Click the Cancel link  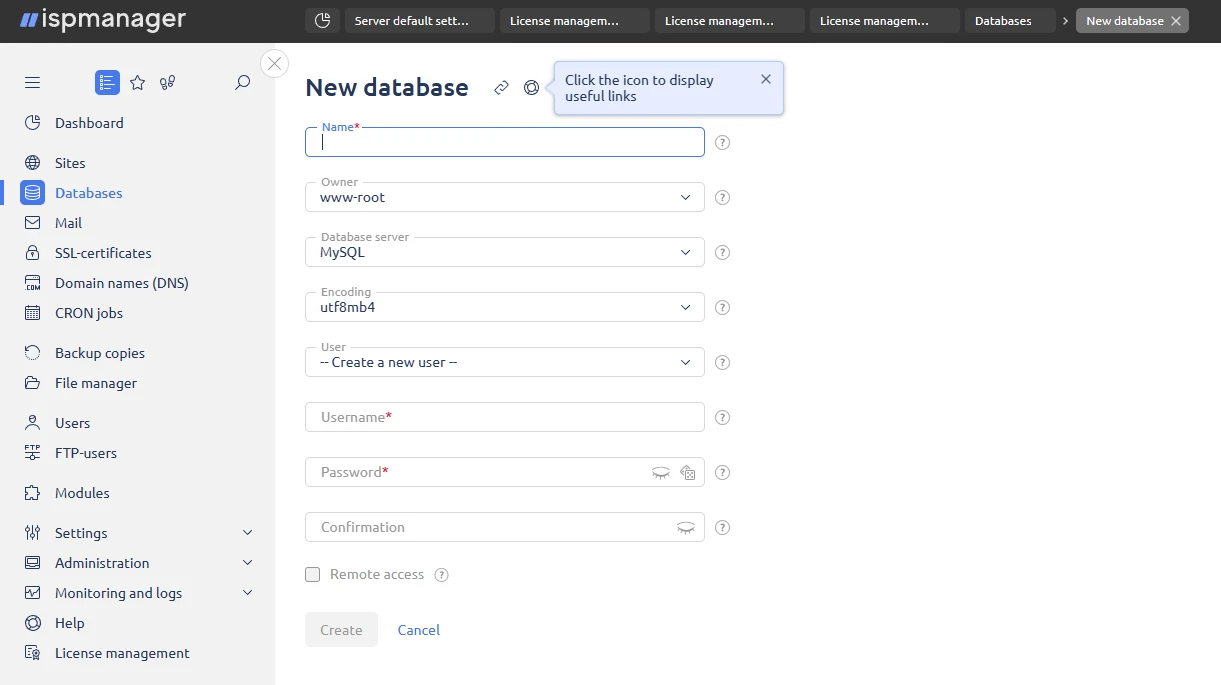tap(418, 630)
